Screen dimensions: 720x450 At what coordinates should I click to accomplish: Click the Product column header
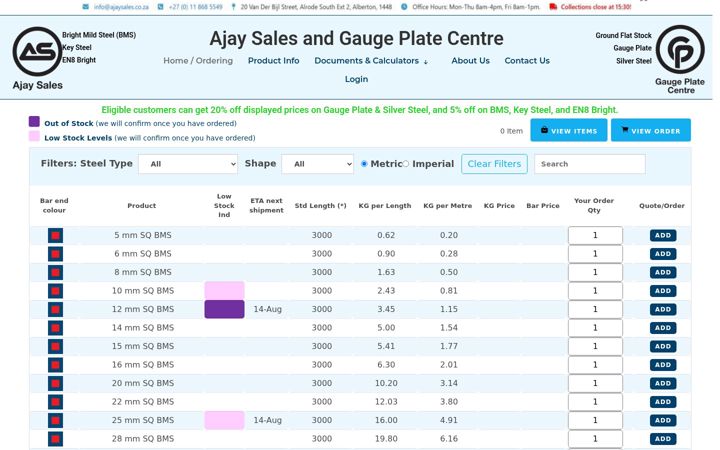141,206
